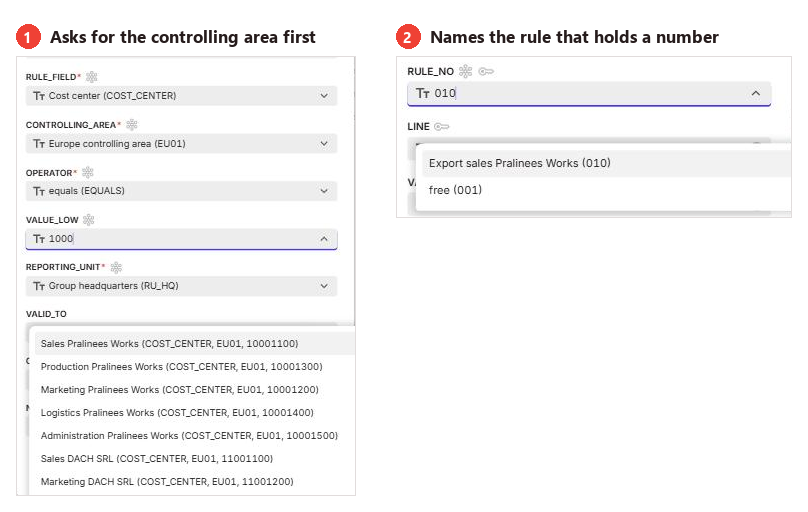
Task: Click the Group headquarters (RU_HQ) value
Action: point(113,286)
